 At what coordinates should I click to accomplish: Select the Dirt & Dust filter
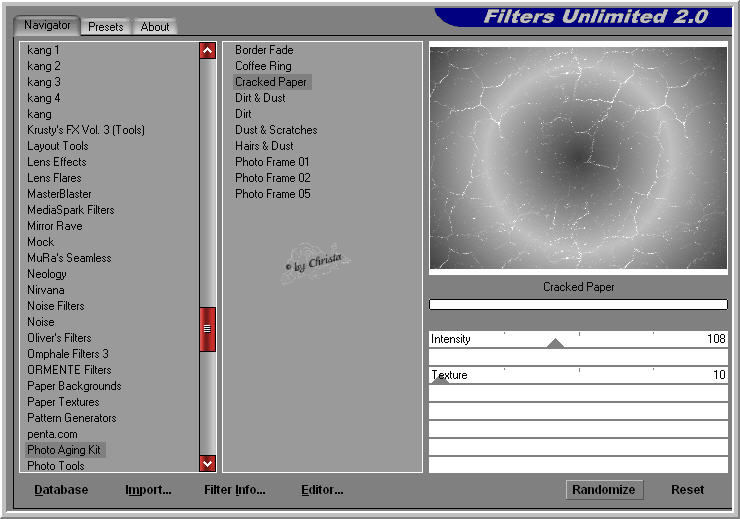260,98
